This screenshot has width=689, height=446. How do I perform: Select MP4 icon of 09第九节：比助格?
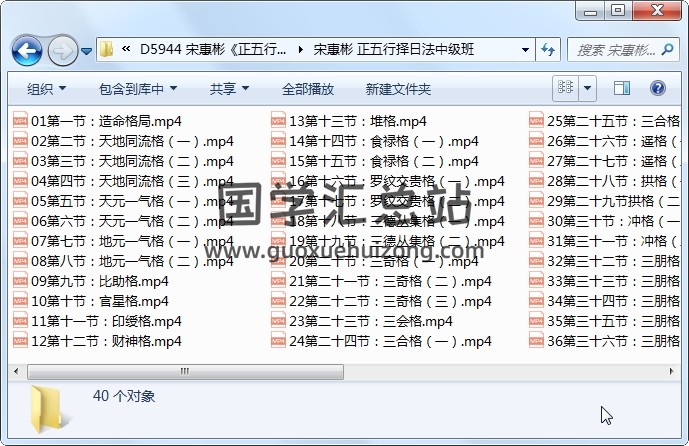tap(20, 281)
